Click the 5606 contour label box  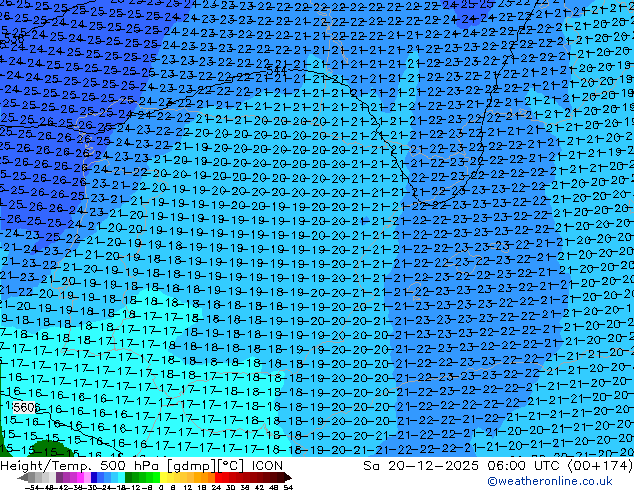[x=25, y=407]
